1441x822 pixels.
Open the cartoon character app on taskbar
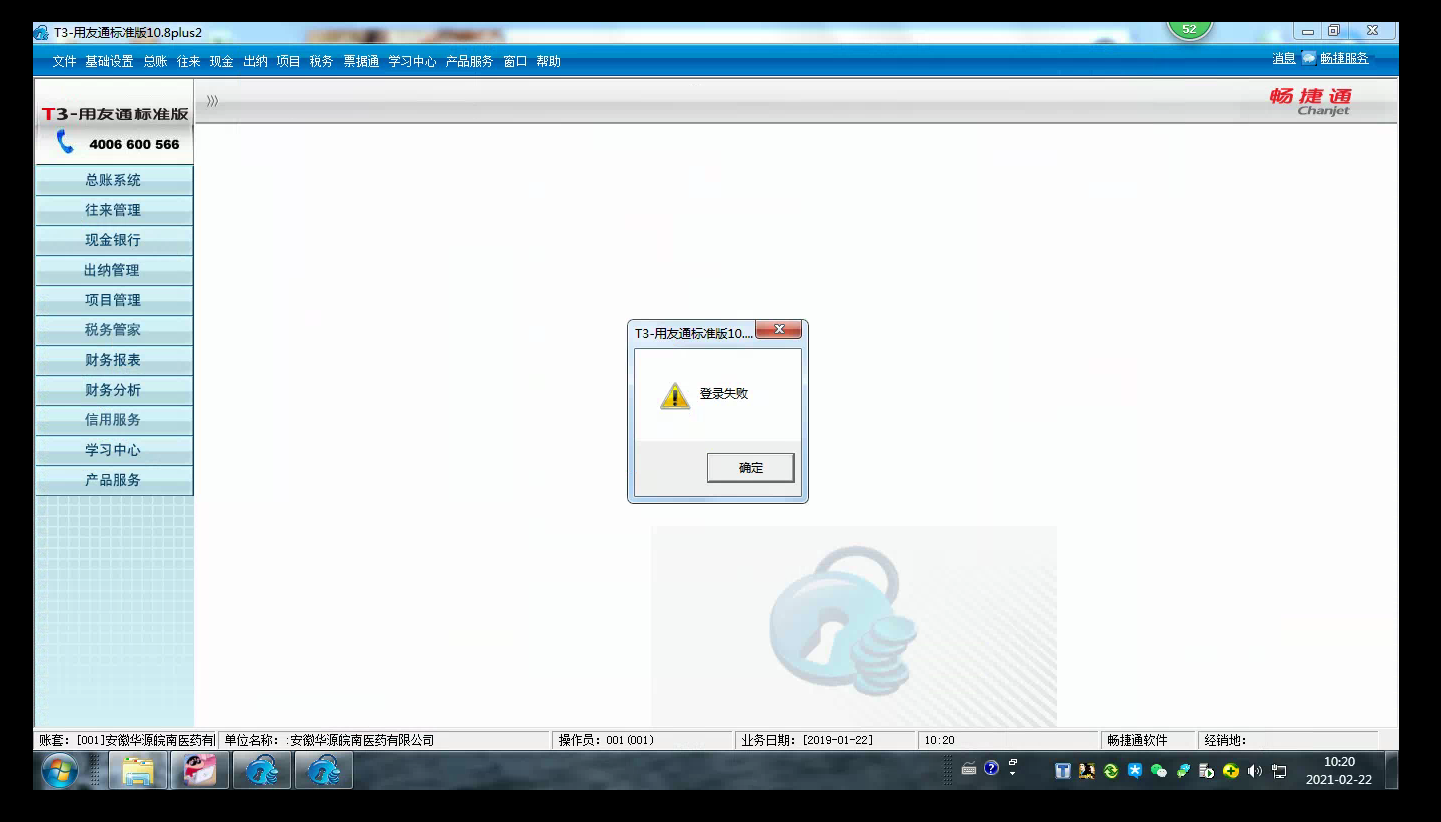point(200,771)
